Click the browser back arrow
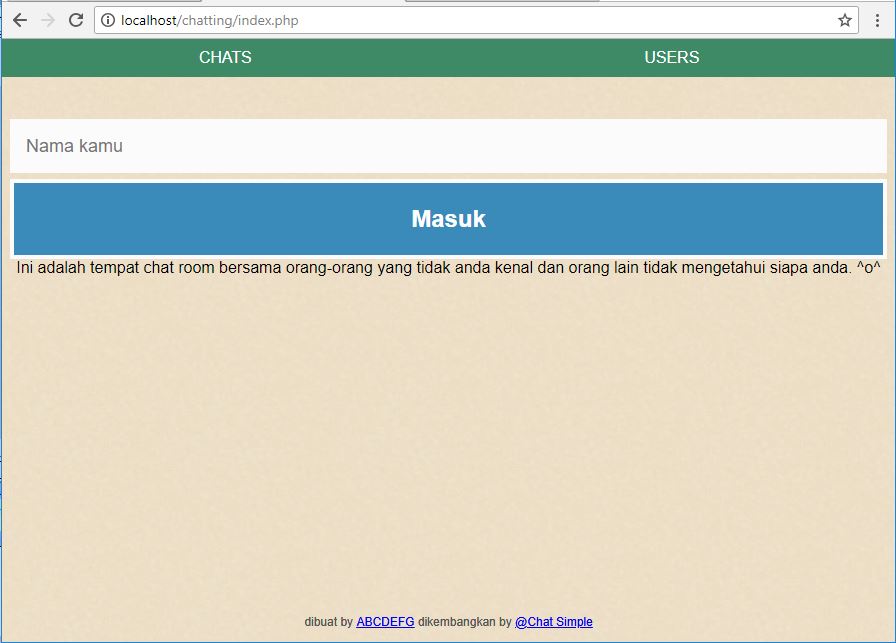Viewport: 896px width, 643px height. [x=19, y=20]
